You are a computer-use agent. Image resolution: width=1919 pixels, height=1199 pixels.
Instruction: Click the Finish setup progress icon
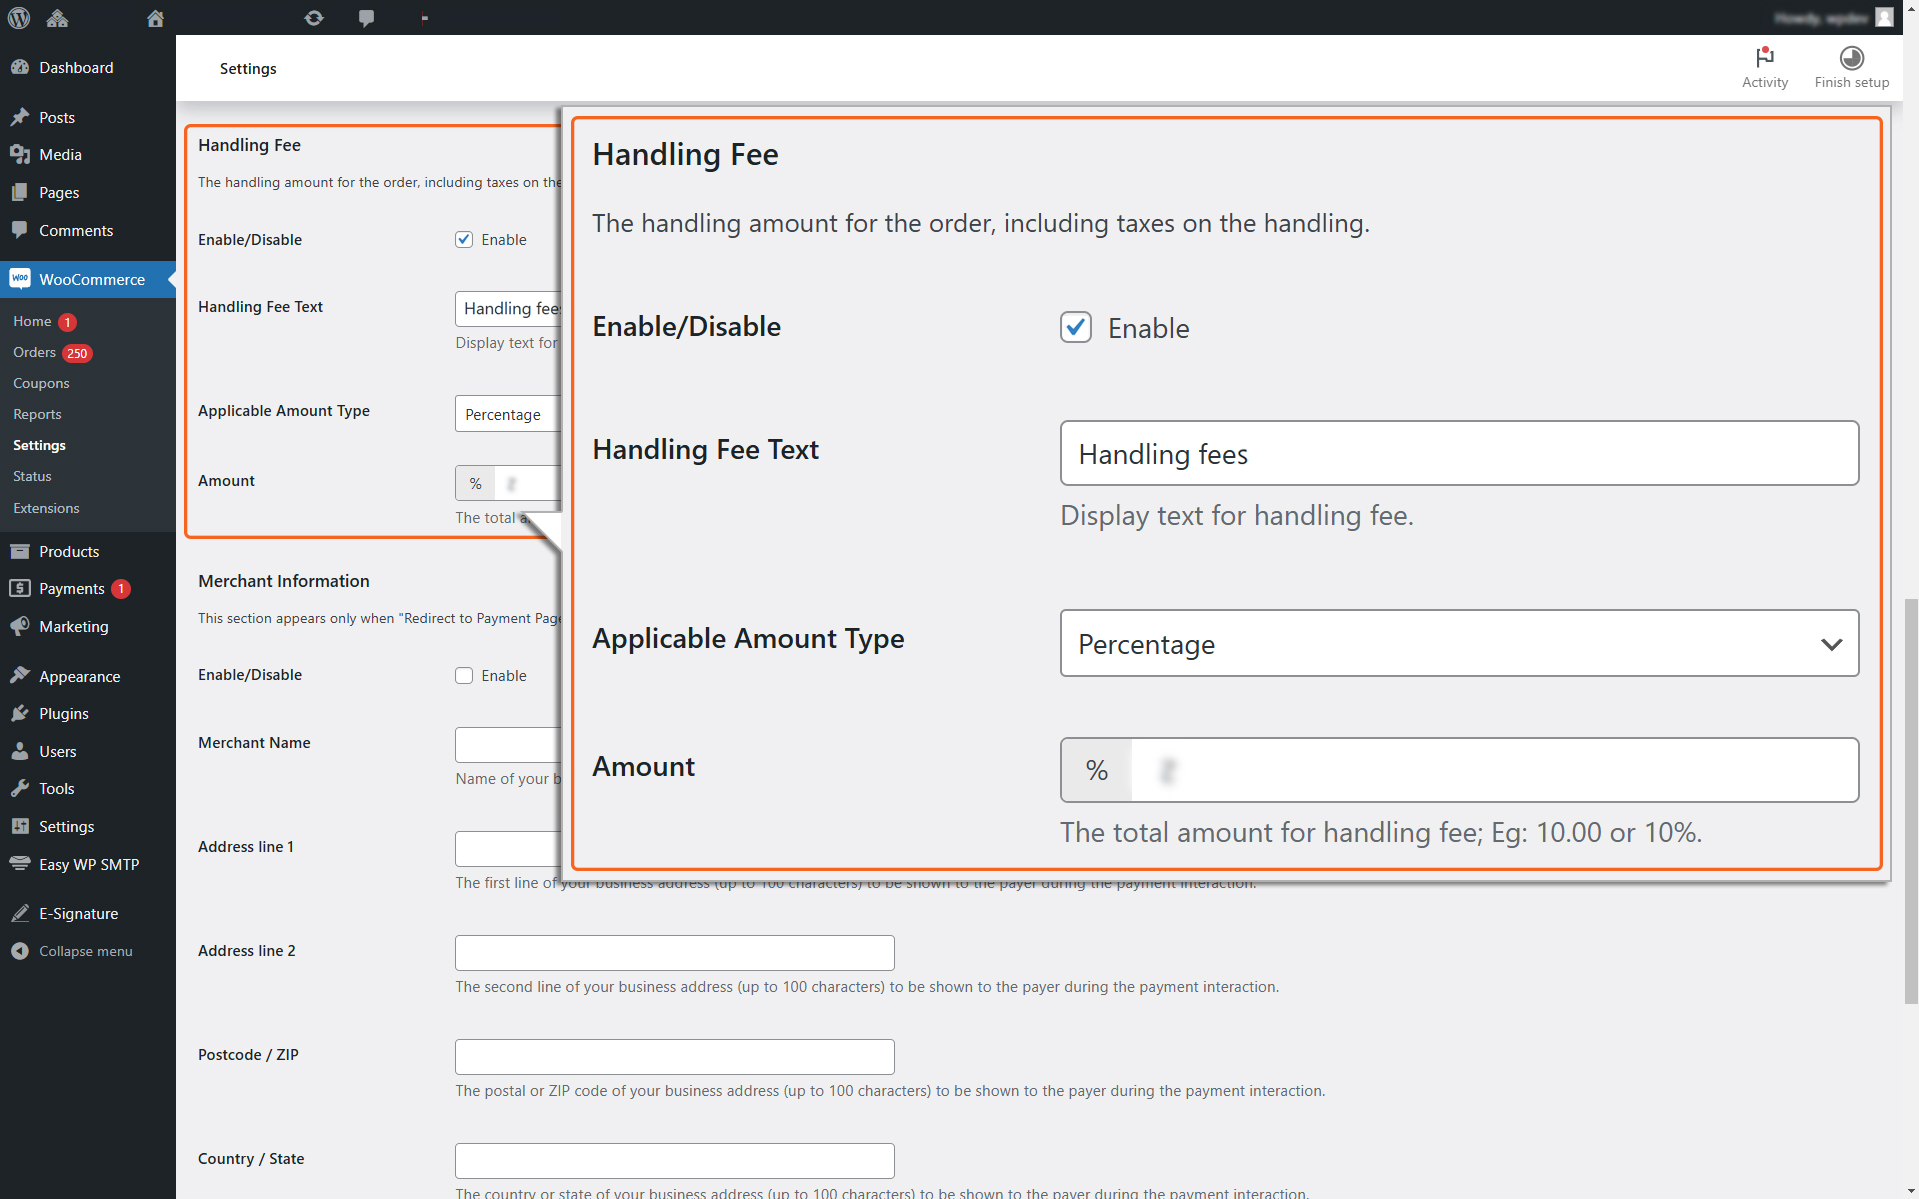[x=1852, y=57]
